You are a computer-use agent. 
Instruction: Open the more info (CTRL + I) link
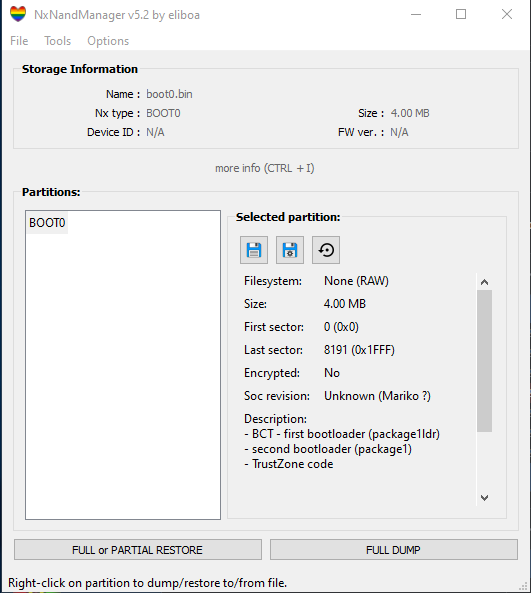[265, 168]
